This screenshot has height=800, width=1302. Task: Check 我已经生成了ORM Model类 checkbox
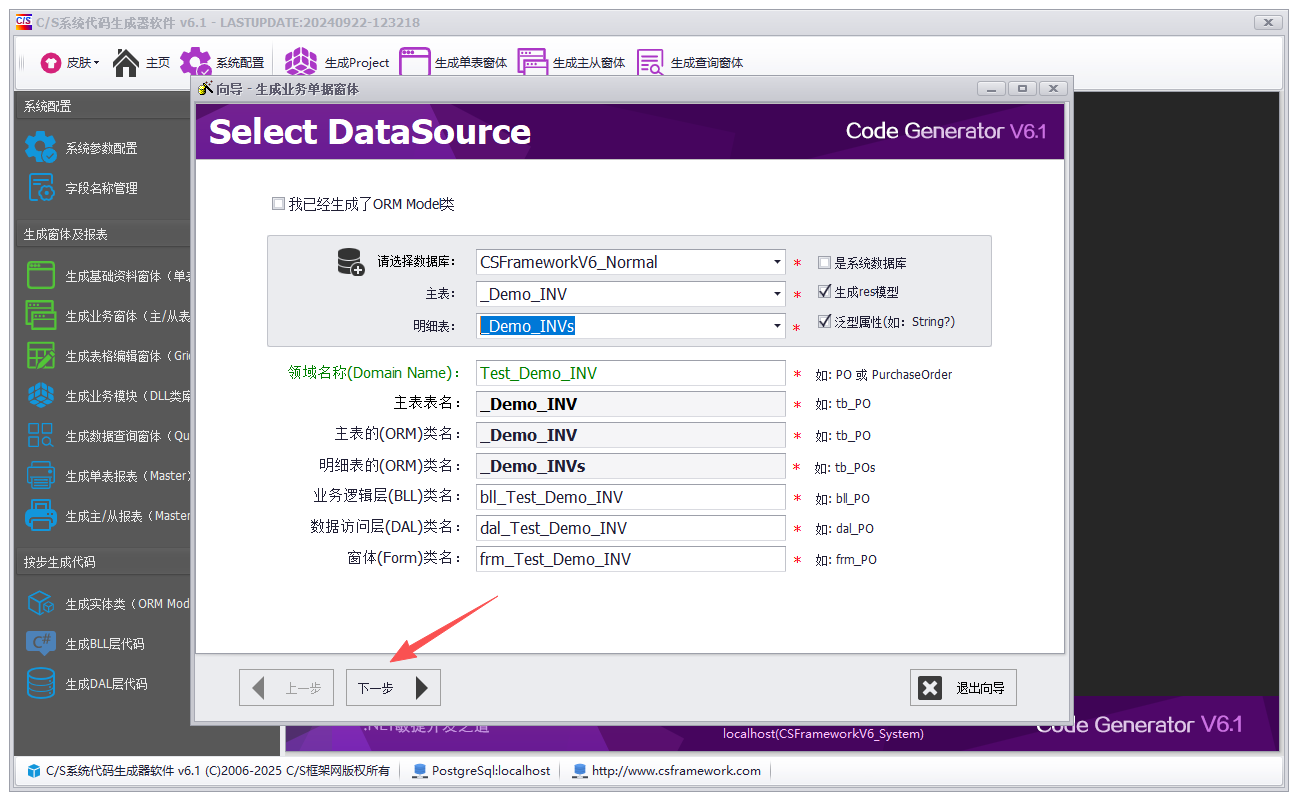pyautogui.click(x=279, y=203)
